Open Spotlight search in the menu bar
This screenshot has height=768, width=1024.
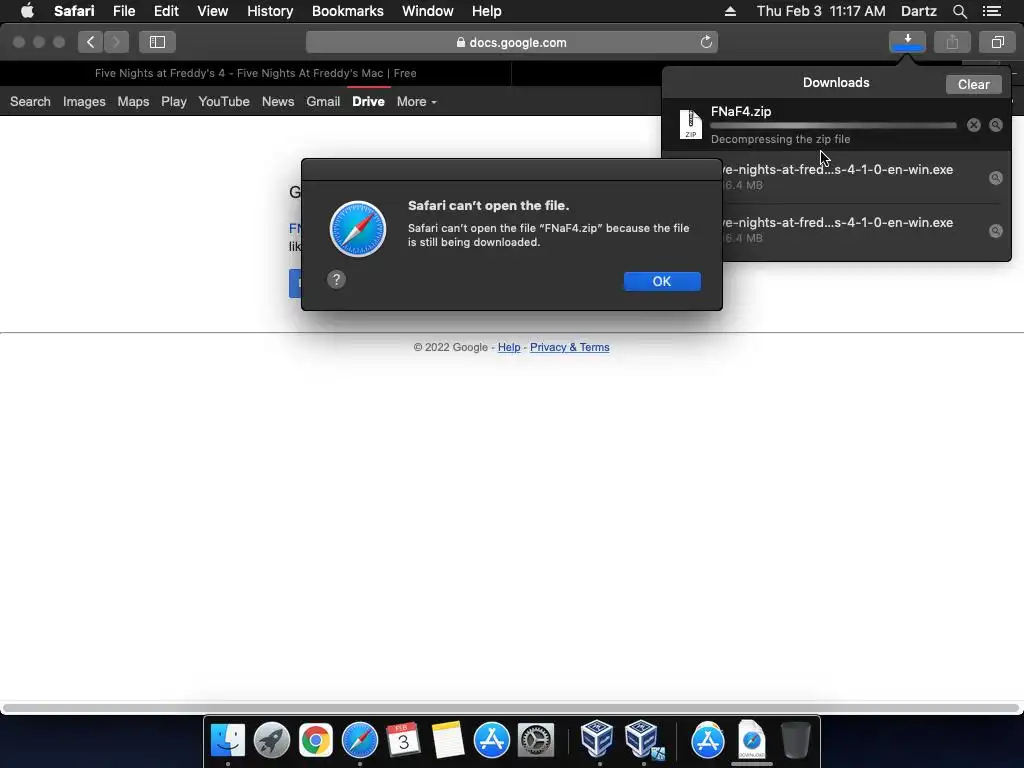(x=959, y=11)
